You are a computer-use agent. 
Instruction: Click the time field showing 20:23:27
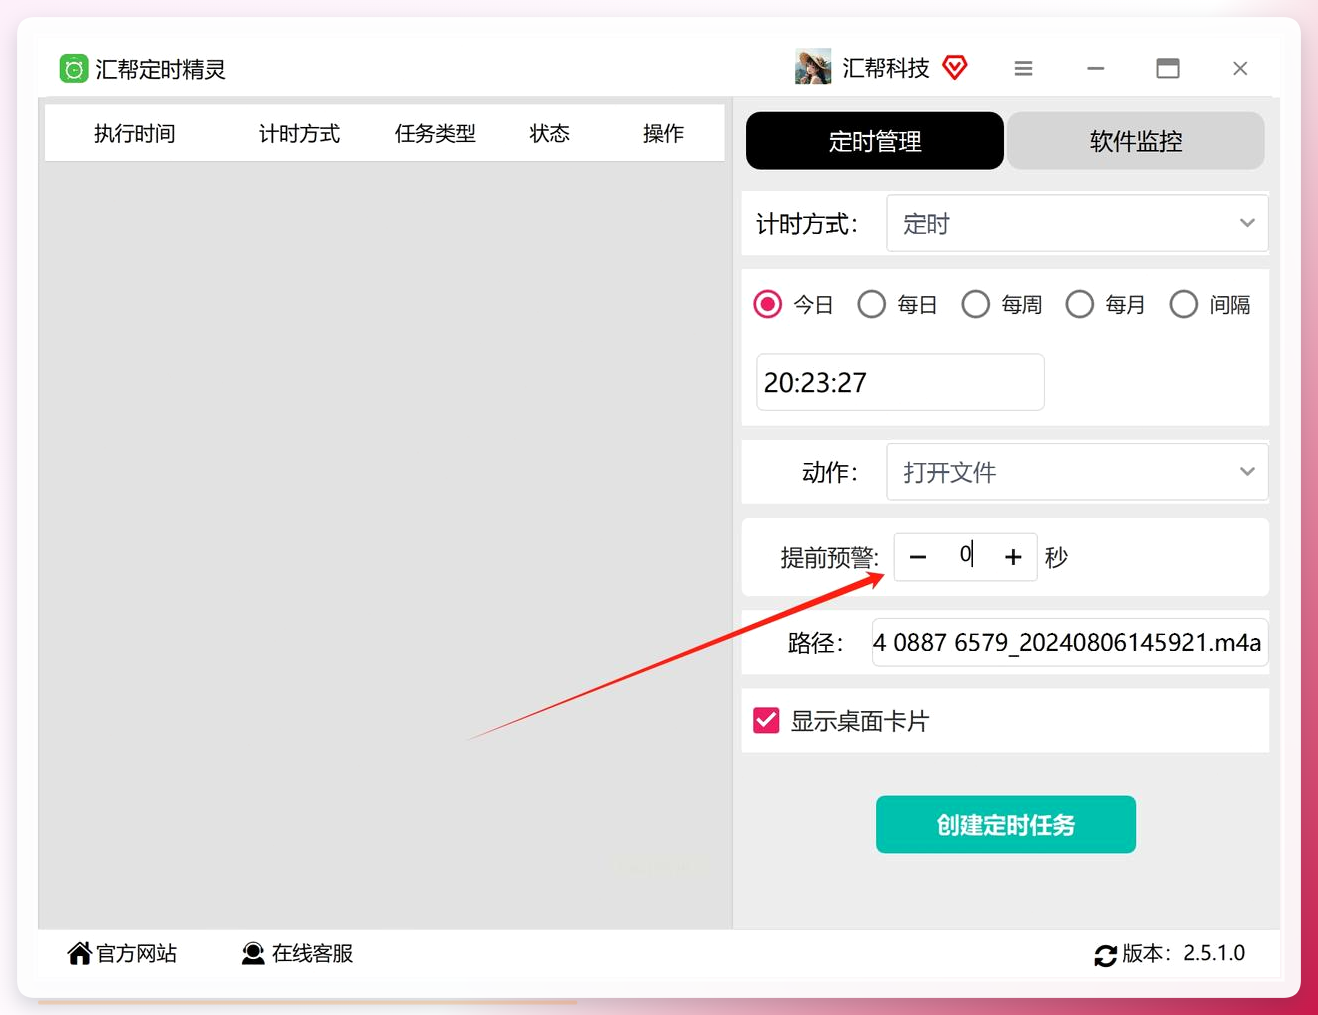[900, 382]
